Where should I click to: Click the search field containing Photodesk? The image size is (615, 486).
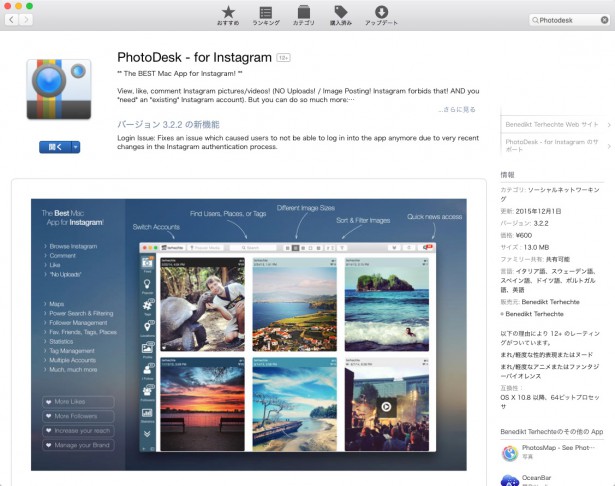569,20
